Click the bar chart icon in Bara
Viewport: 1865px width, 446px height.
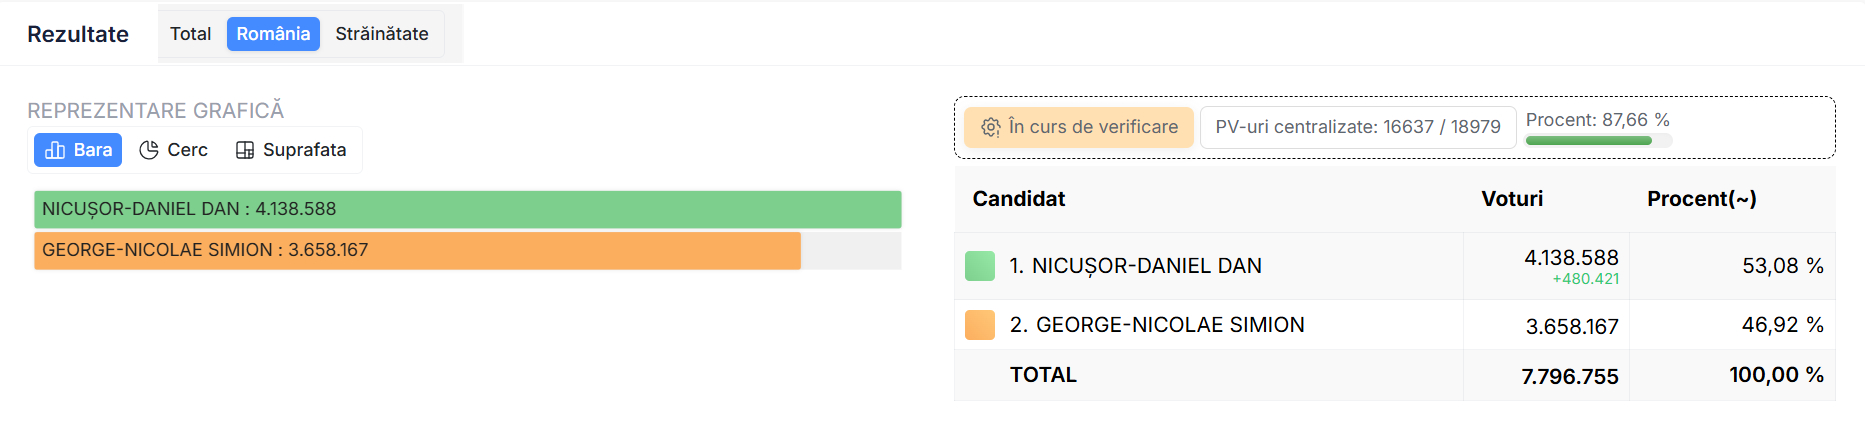55,150
